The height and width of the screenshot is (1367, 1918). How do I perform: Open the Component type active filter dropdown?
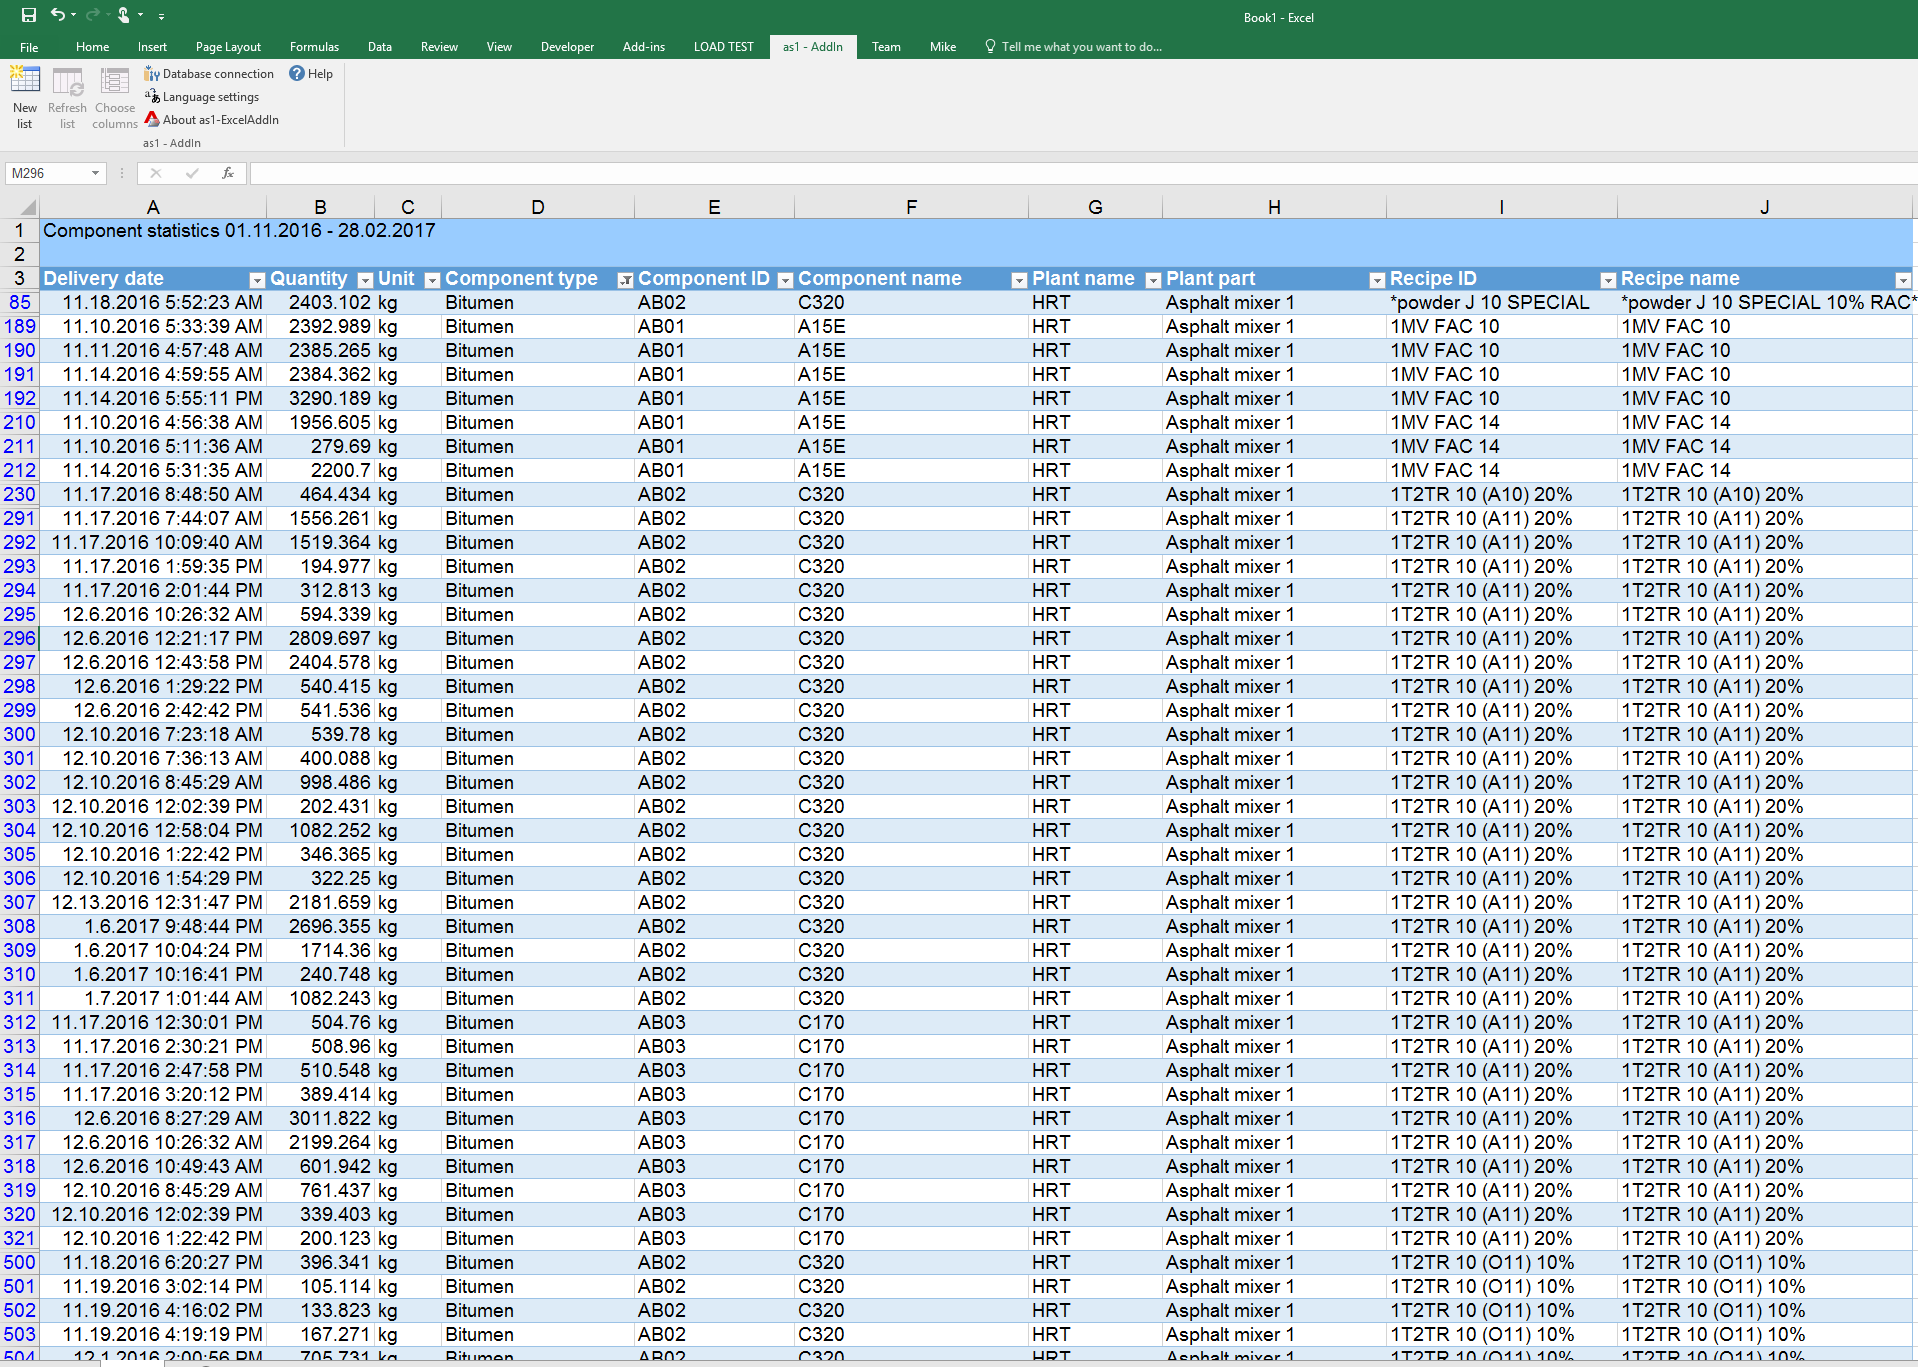(625, 280)
